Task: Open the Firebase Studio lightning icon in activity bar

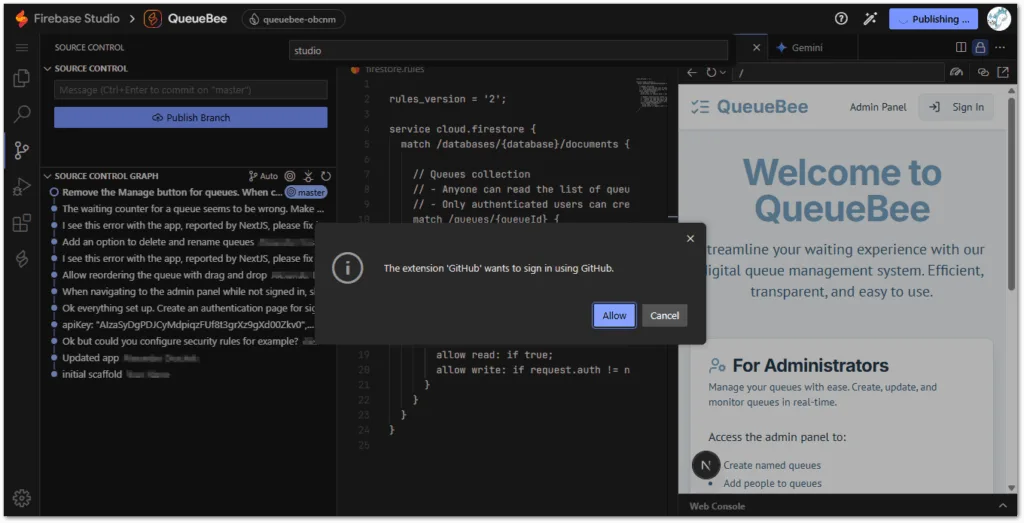Action: tap(22, 259)
